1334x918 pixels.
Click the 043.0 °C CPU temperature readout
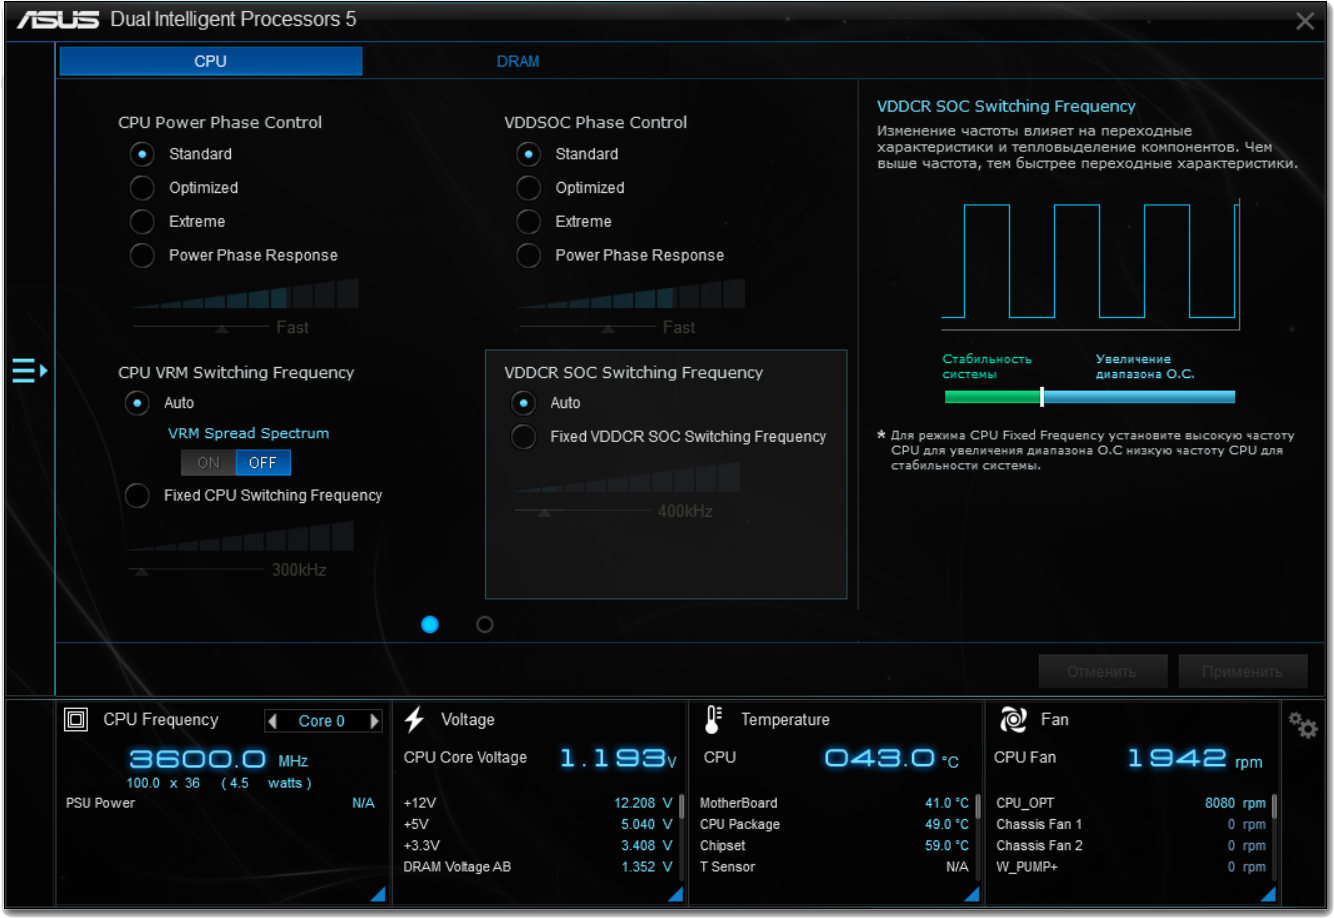click(892, 758)
